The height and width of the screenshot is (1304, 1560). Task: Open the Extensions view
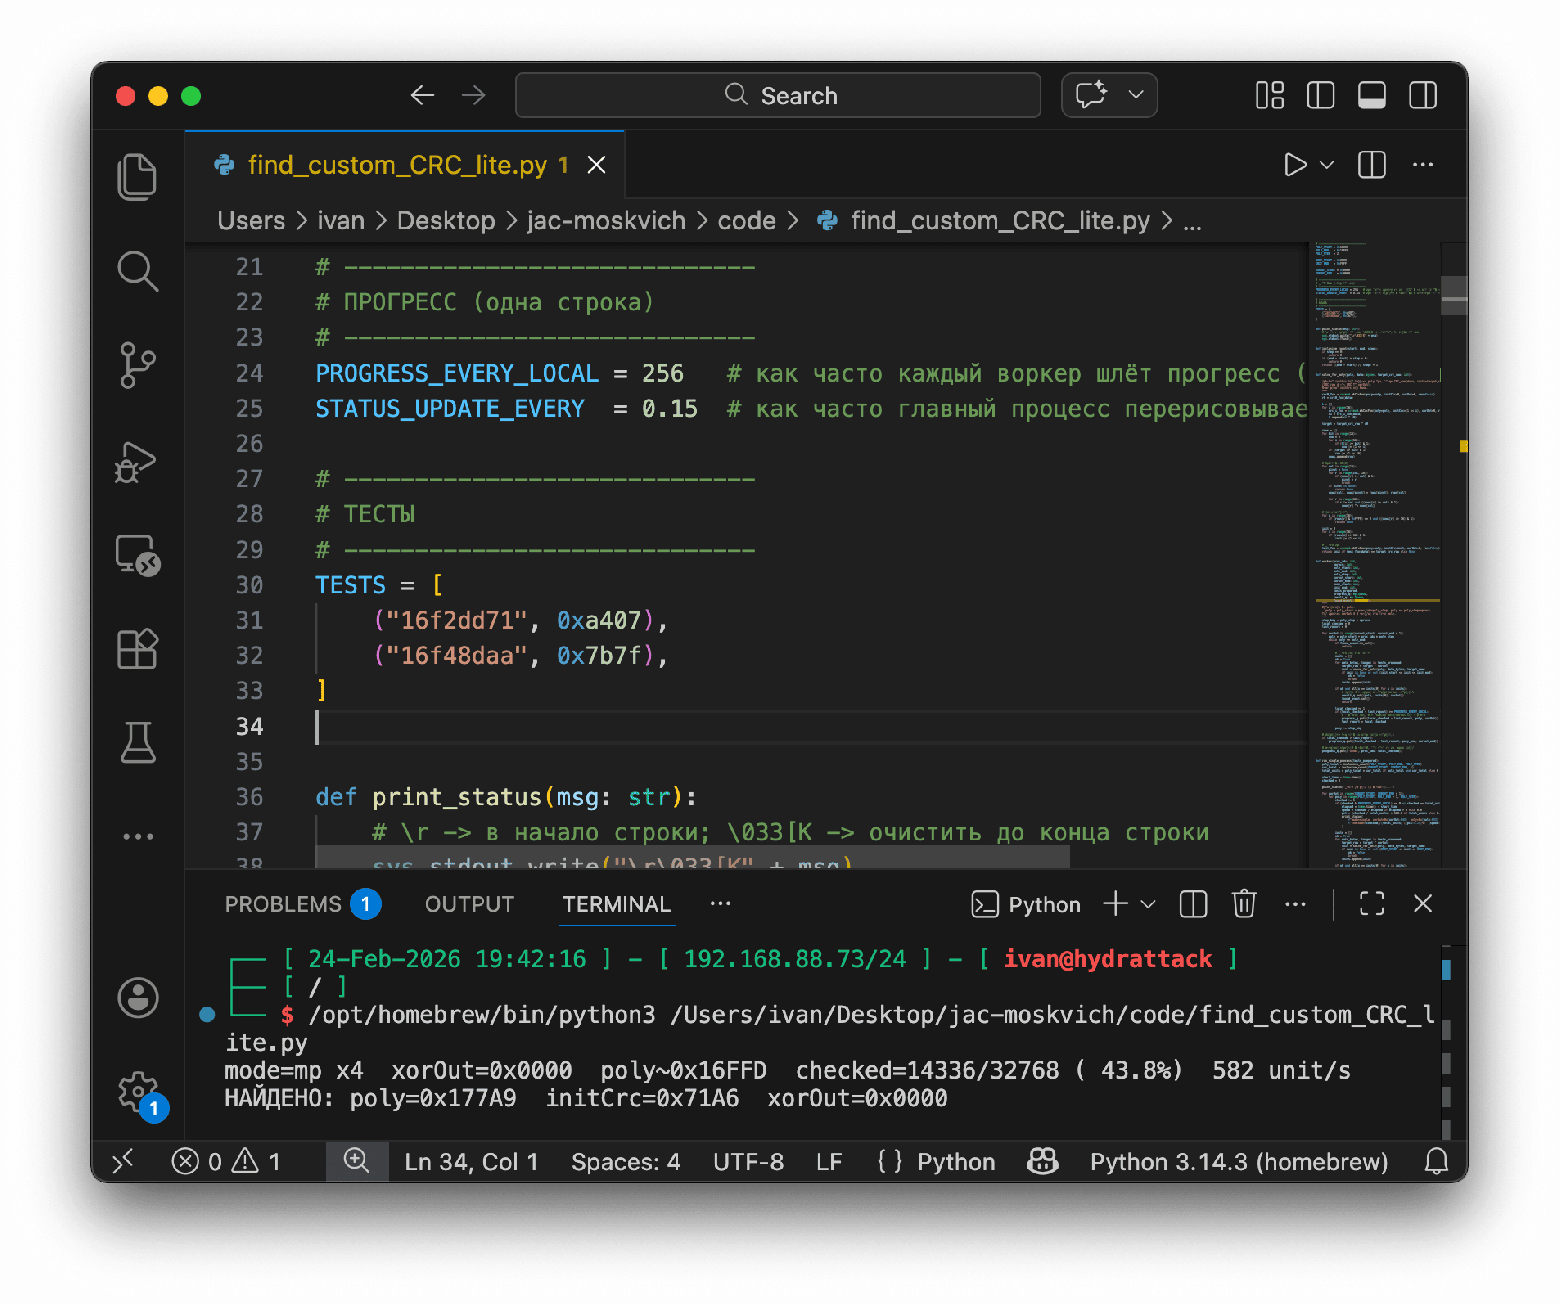[137, 649]
